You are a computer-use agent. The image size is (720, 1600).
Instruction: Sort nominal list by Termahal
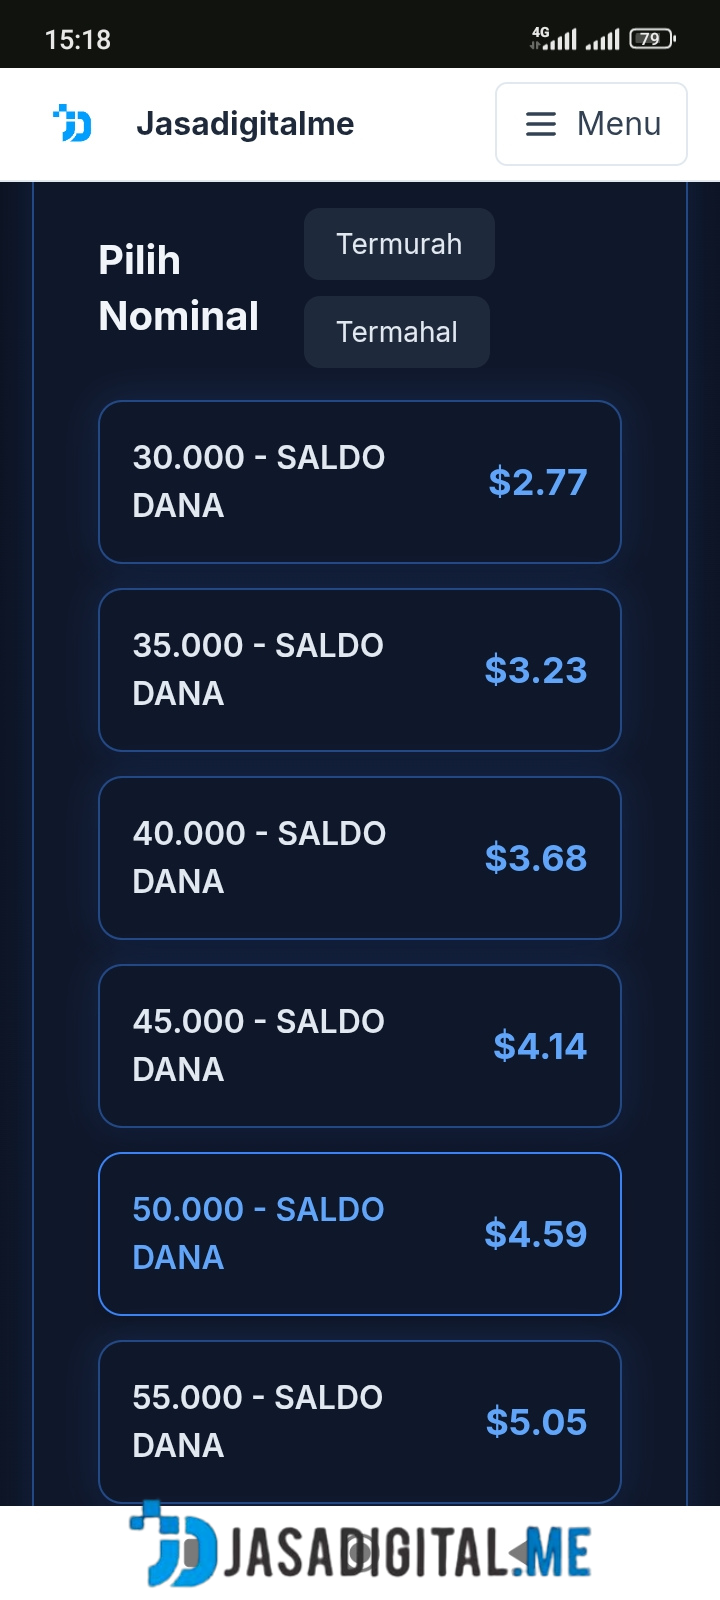(x=397, y=332)
